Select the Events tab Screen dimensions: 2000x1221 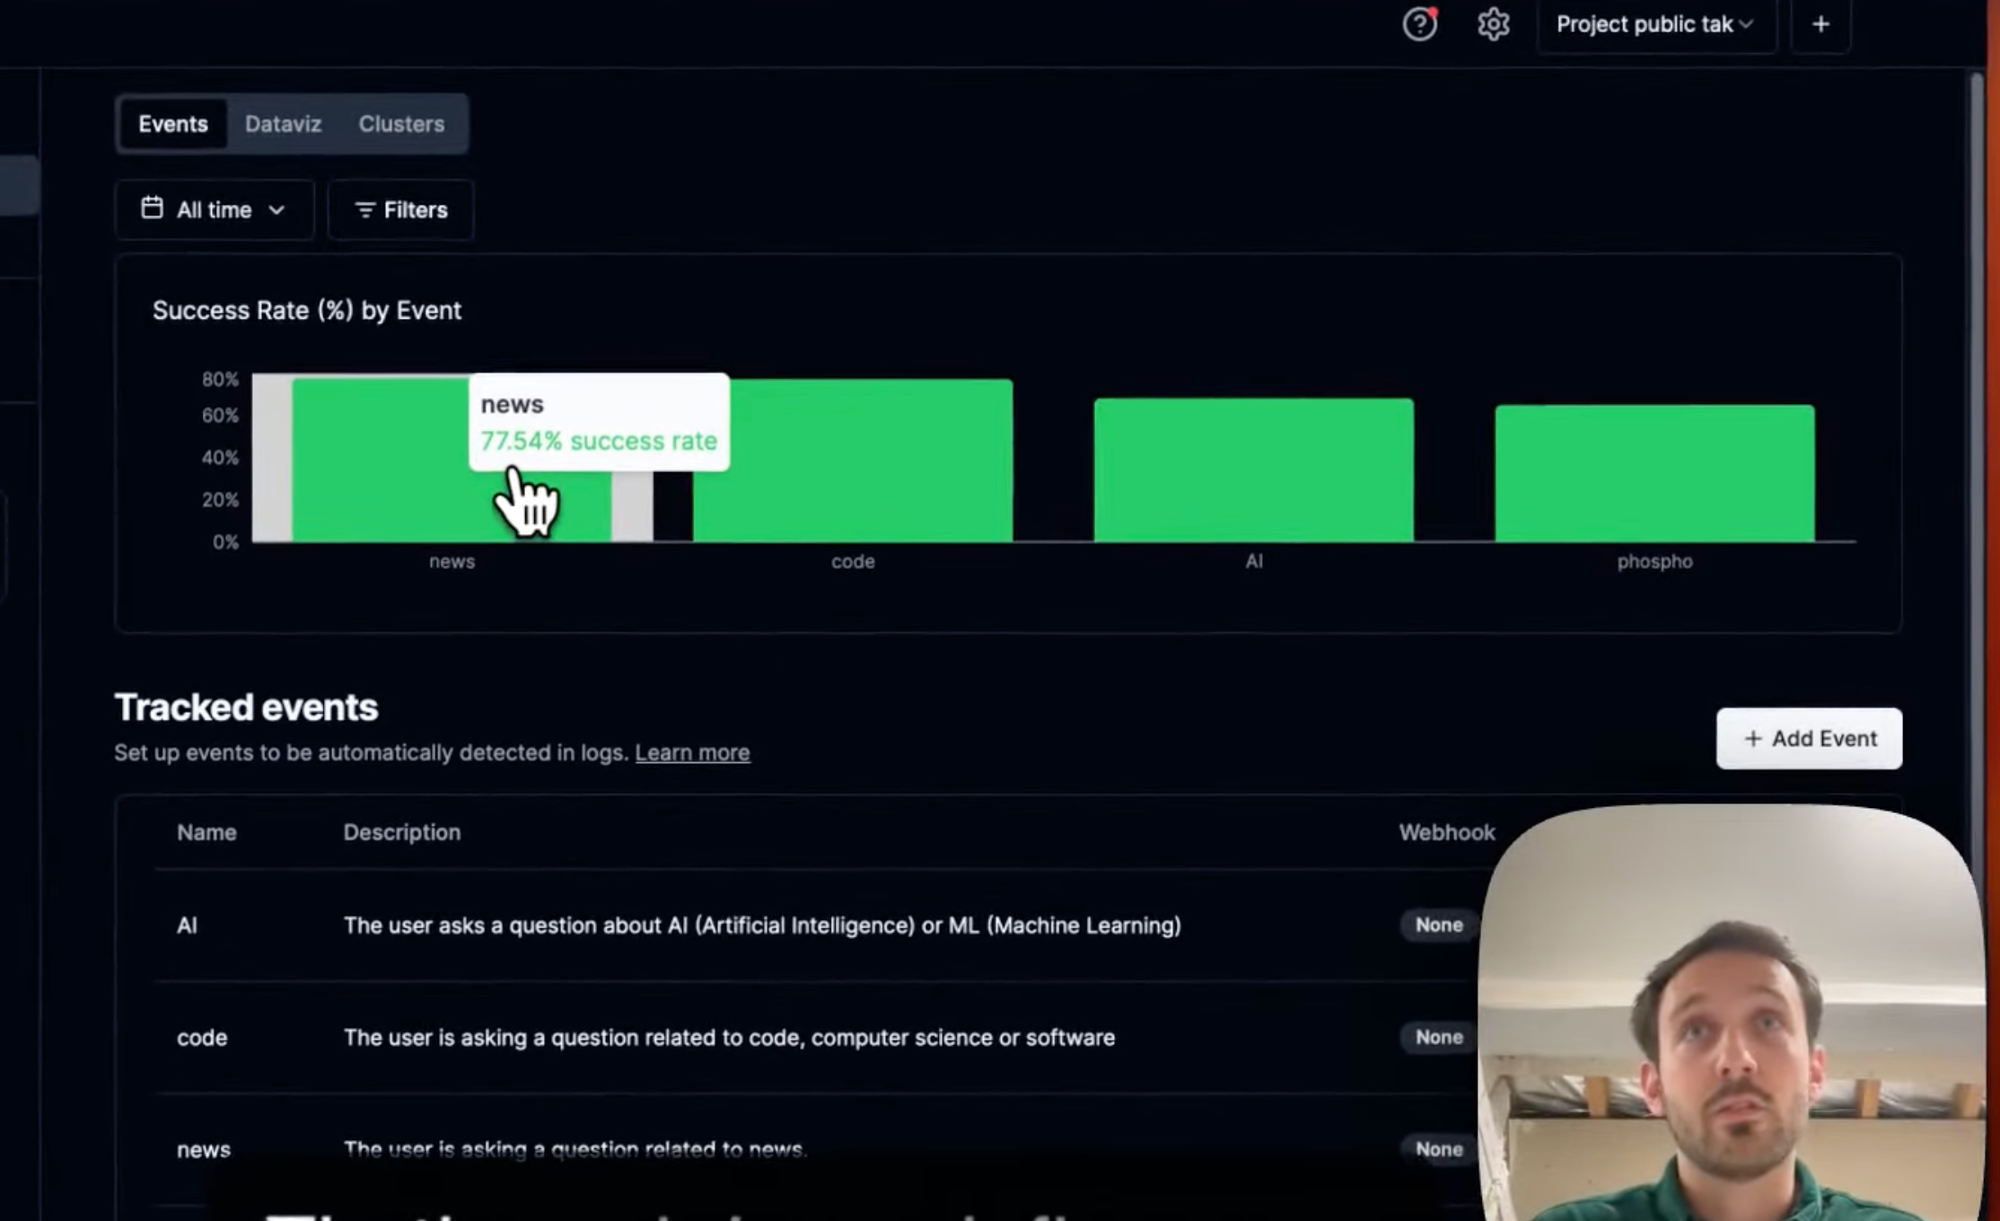tap(173, 123)
